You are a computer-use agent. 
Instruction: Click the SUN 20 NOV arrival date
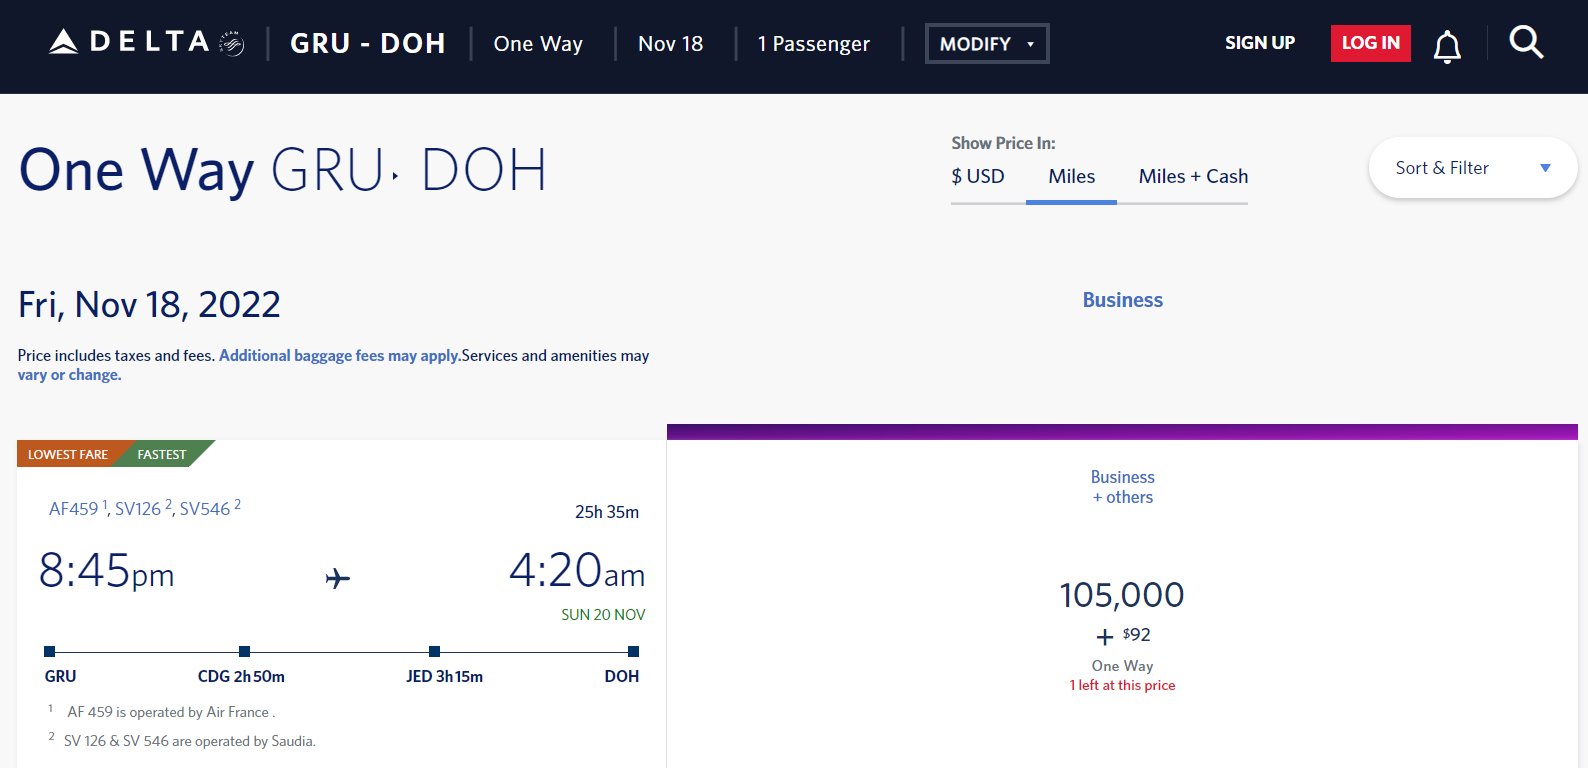(603, 615)
